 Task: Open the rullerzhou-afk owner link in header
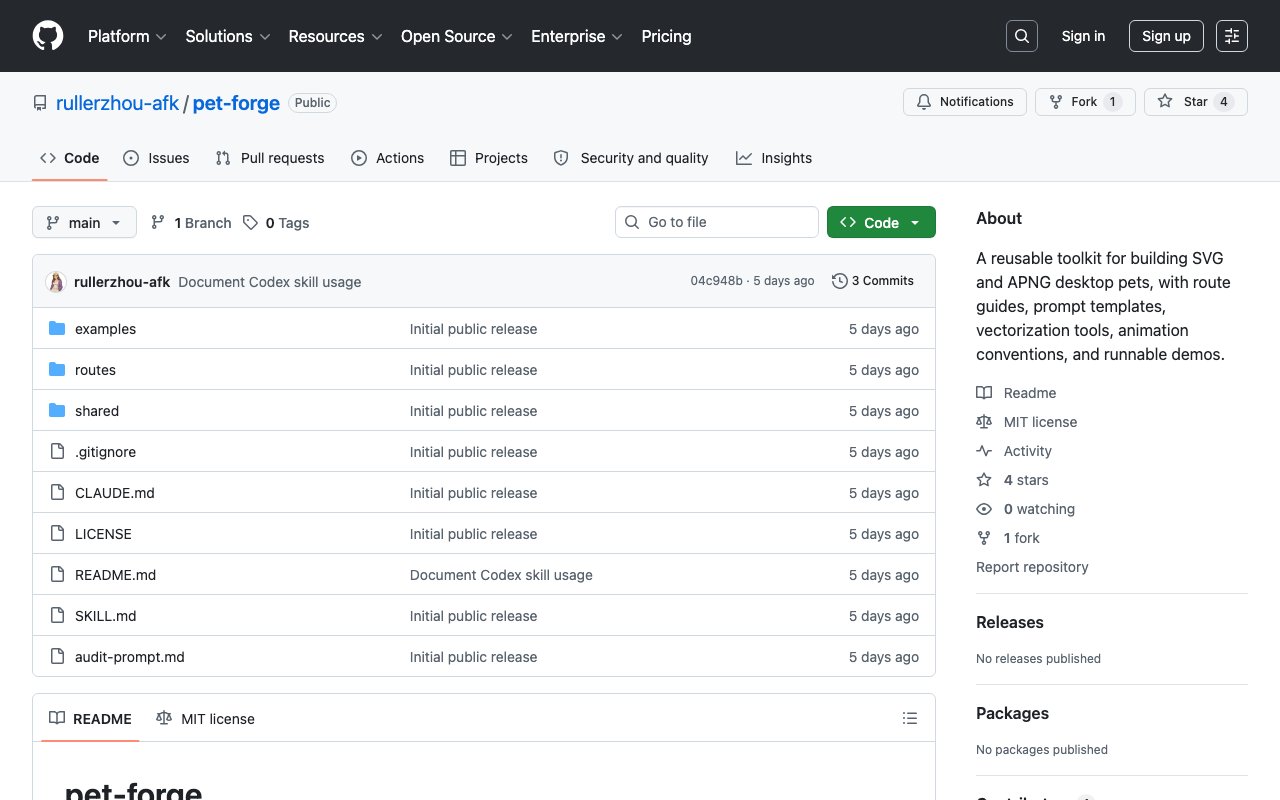117,103
